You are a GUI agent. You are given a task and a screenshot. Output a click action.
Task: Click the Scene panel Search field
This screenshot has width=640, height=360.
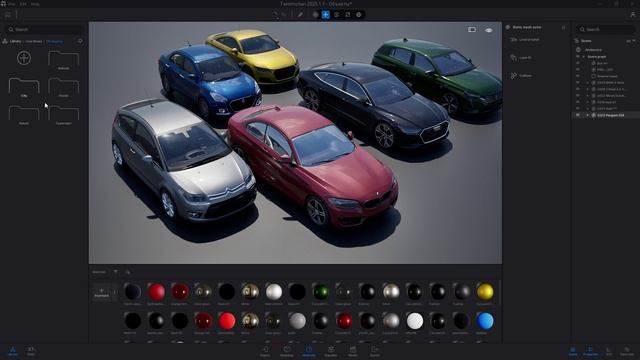pos(605,29)
